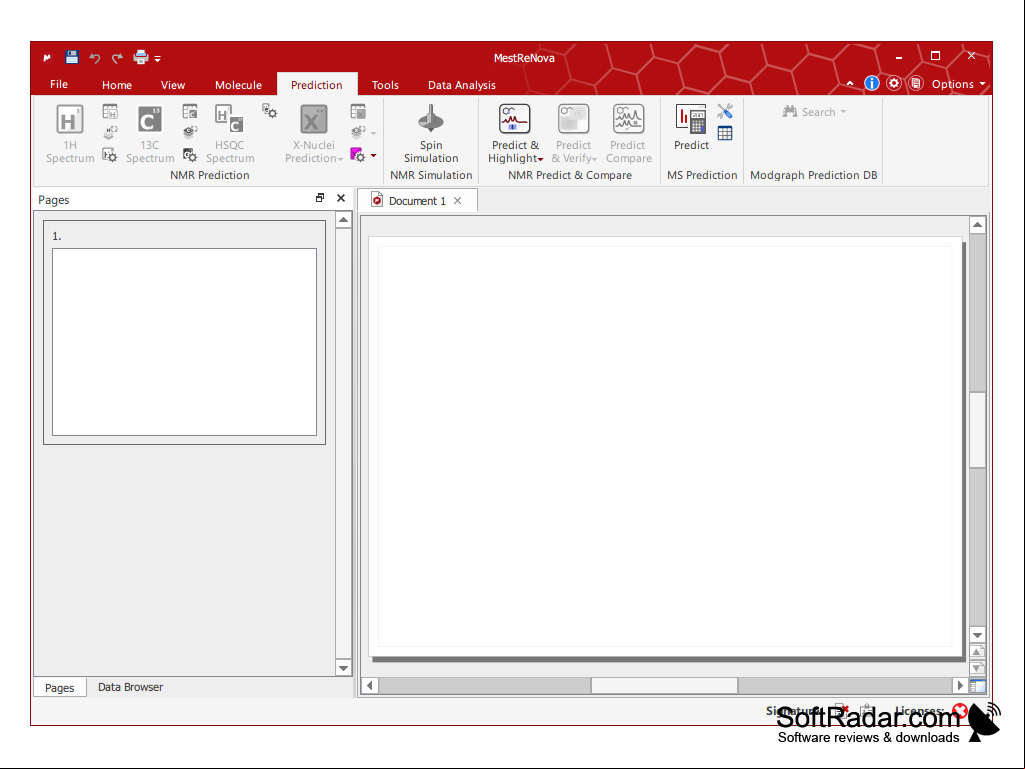Predict the HSQC Spectrum
Image resolution: width=1025 pixels, height=769 pixels.
pos(229,134)
